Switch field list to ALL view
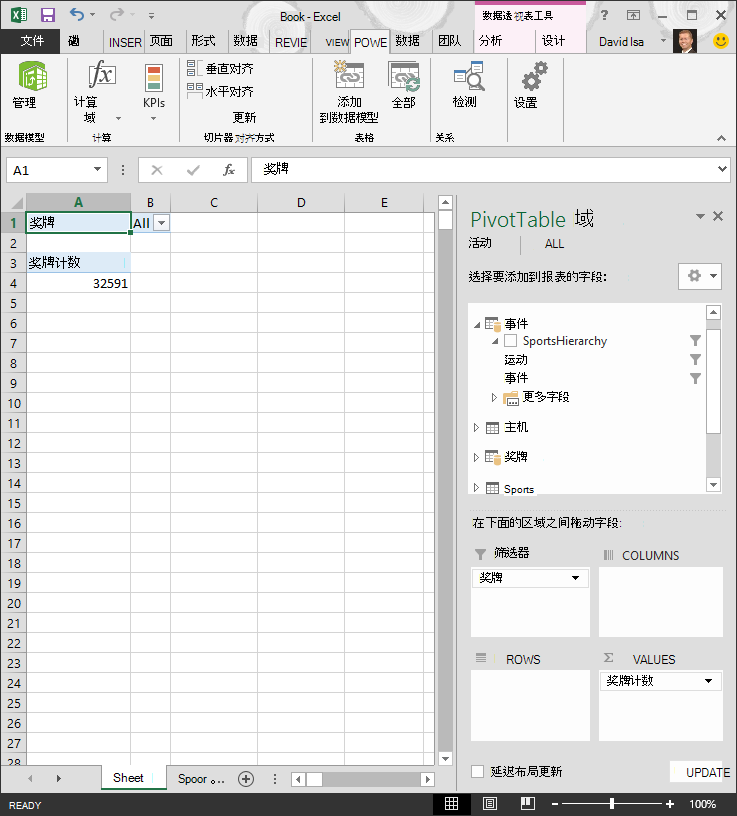This screenshot has height=816, width=737. [x=554, y=244]
